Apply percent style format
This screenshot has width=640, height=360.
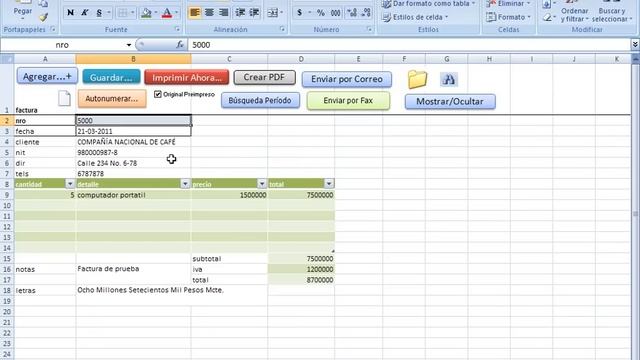coord(321,13)
